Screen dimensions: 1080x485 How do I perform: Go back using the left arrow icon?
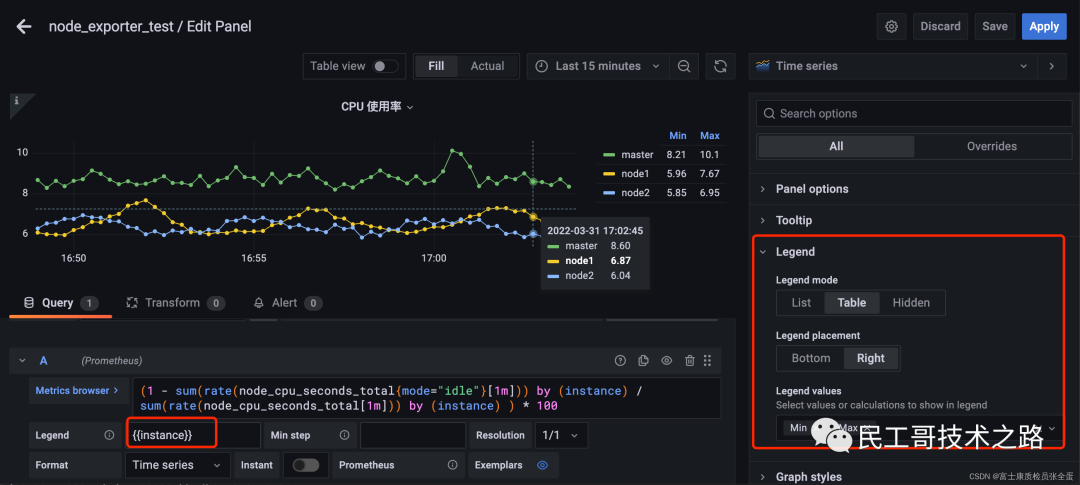(24, 27)
